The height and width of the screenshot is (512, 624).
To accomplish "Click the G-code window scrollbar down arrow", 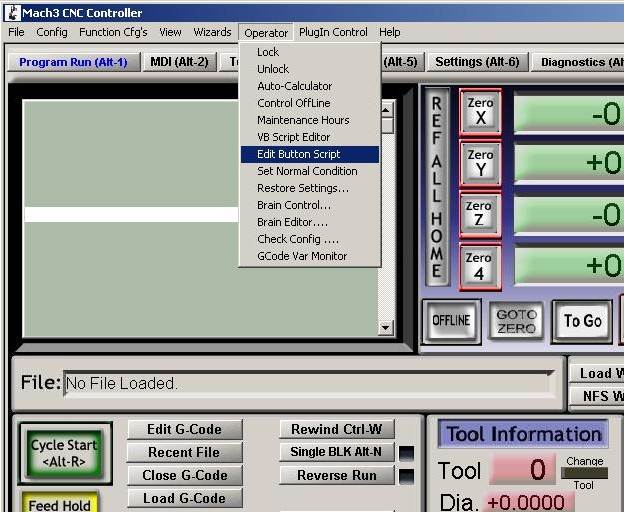I will [x=386, y=327].
